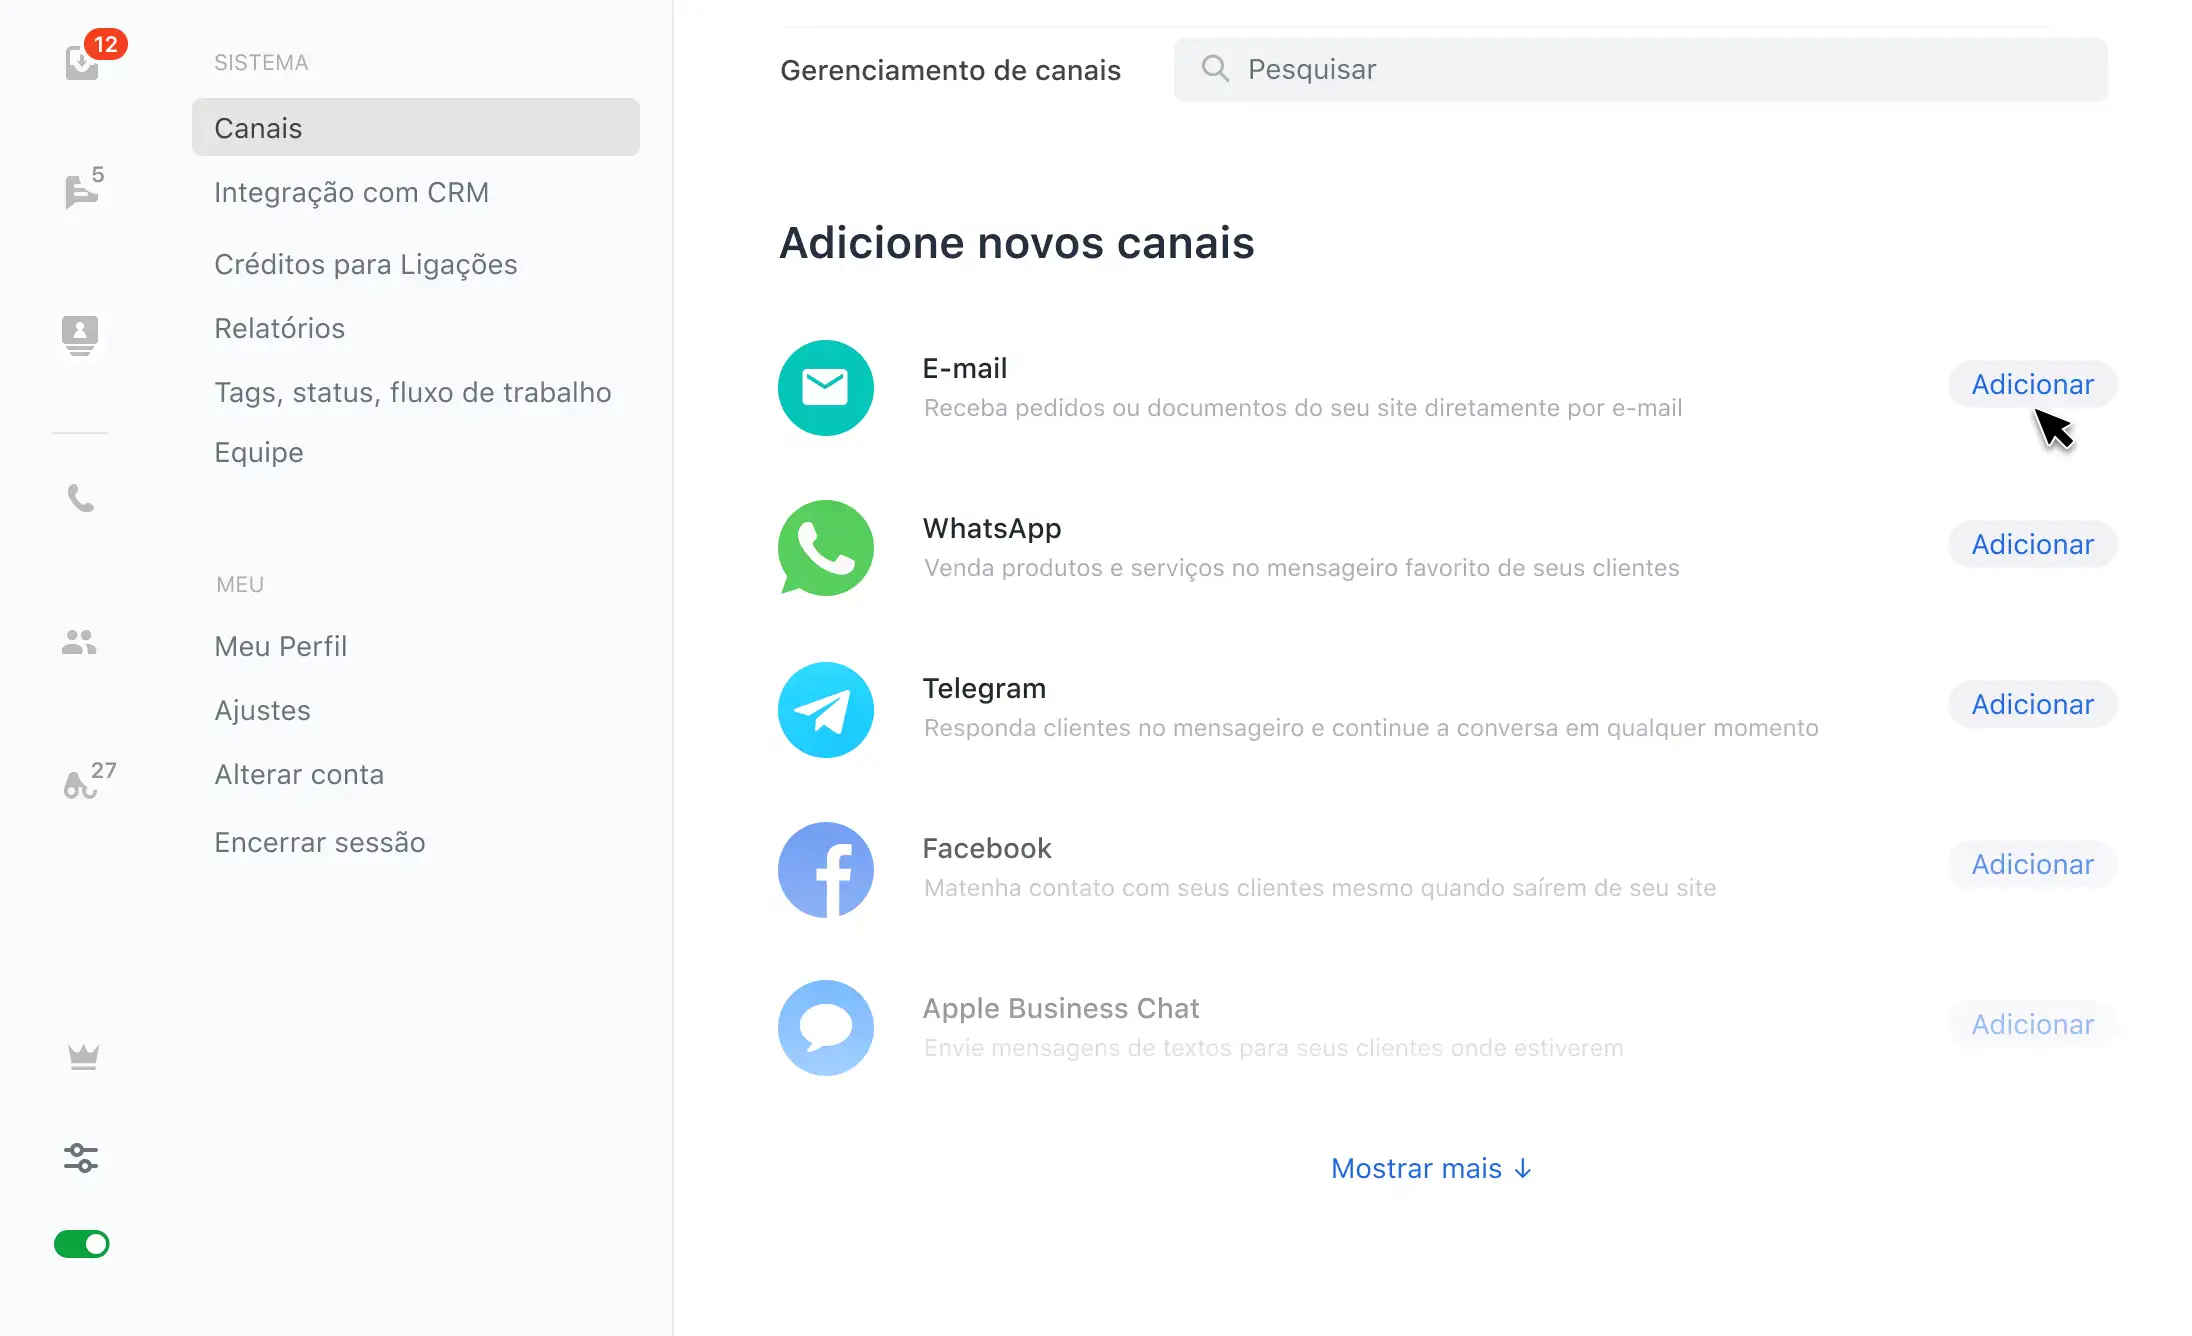Click the Telegram channel icon

click(x=826, y=710)
